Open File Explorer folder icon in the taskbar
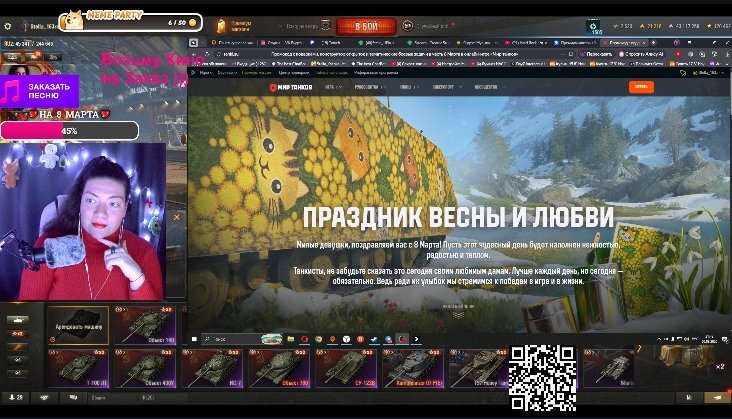Viewport: 732px width, 419px height. pos(291,339)
